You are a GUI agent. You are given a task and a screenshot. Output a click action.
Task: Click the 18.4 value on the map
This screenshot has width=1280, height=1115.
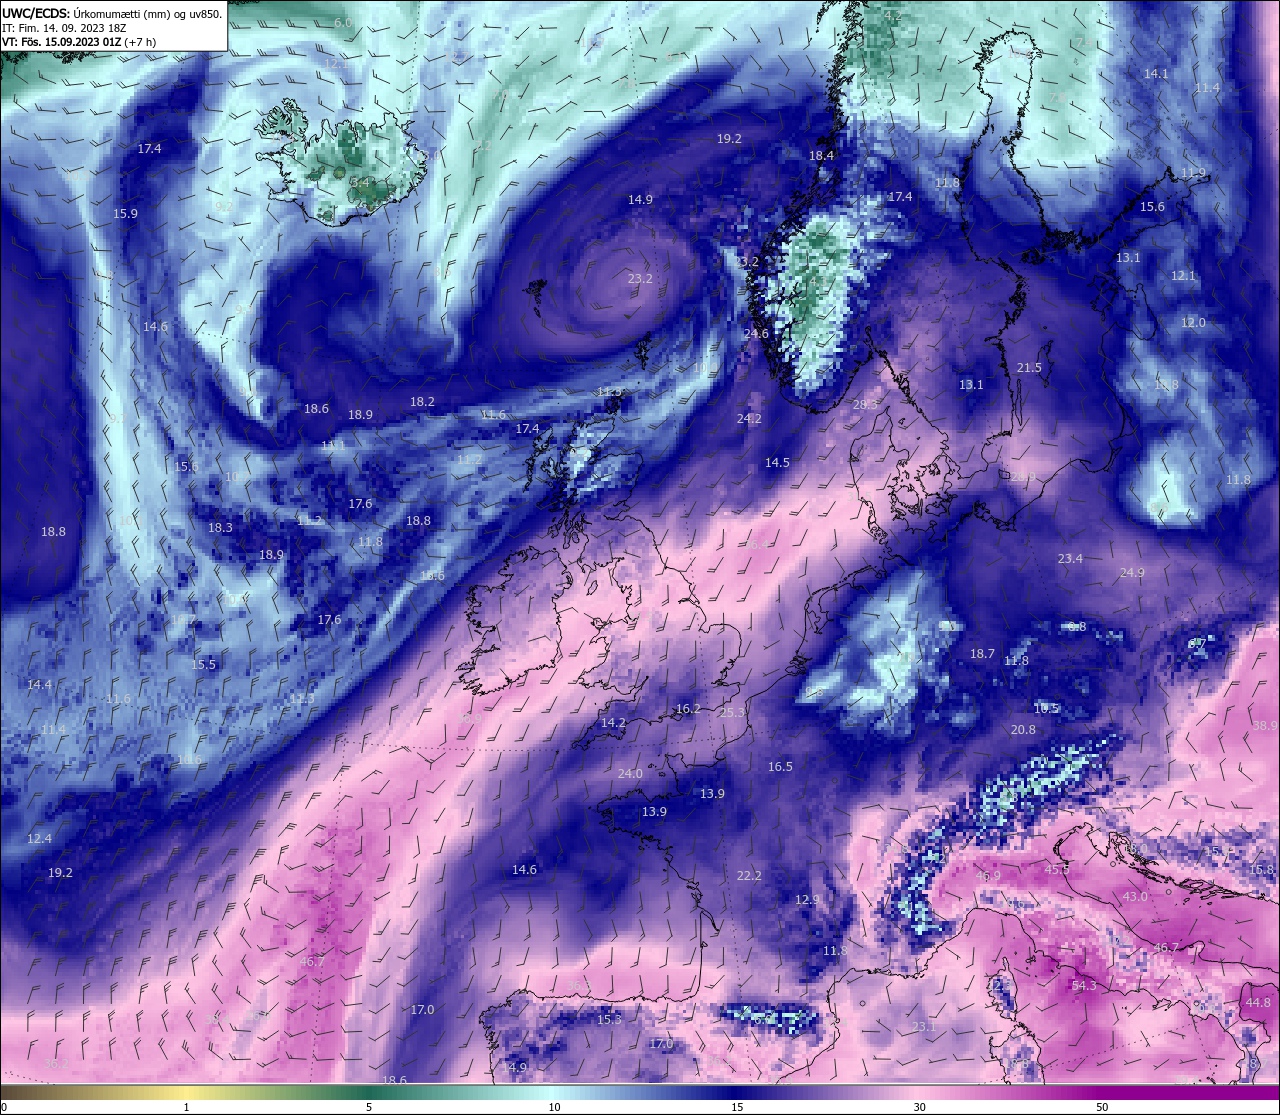[821, 155]
